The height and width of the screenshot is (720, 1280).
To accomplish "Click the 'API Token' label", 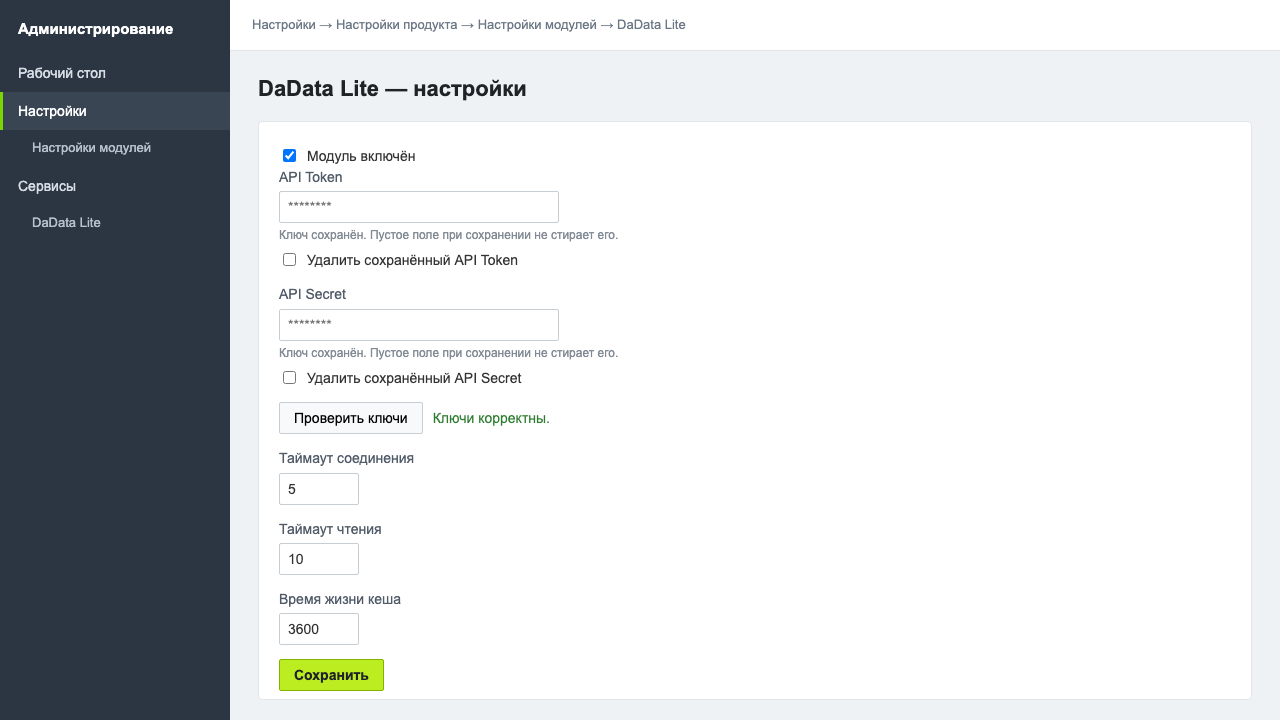I will pyautogui.click(x=311, y=177).
